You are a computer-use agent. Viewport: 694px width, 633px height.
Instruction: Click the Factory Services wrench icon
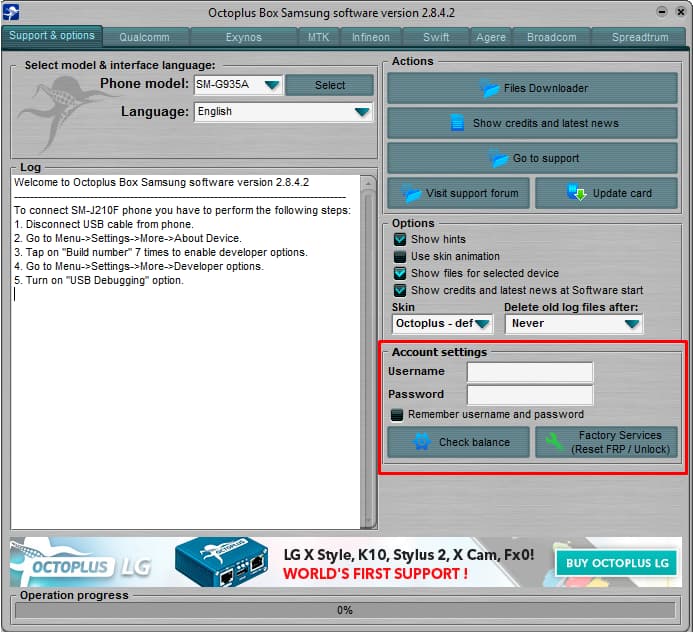click(556, 442)
